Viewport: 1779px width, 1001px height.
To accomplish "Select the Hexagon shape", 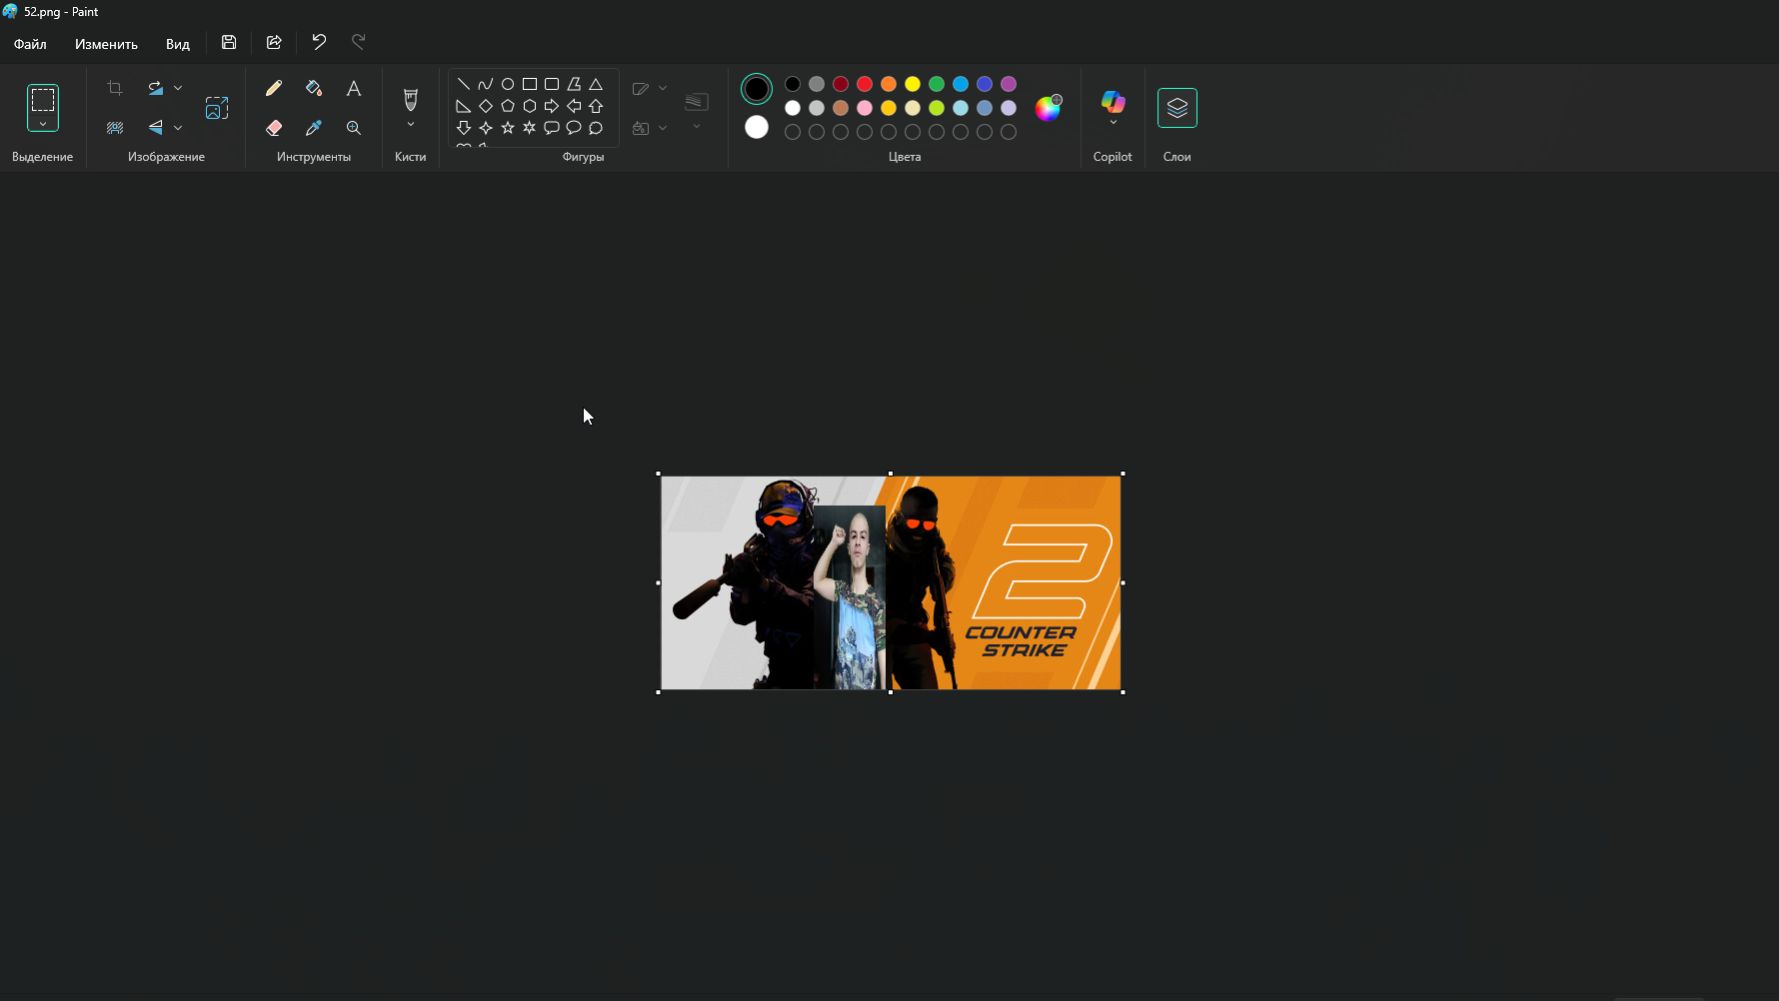I will point(529,106).
